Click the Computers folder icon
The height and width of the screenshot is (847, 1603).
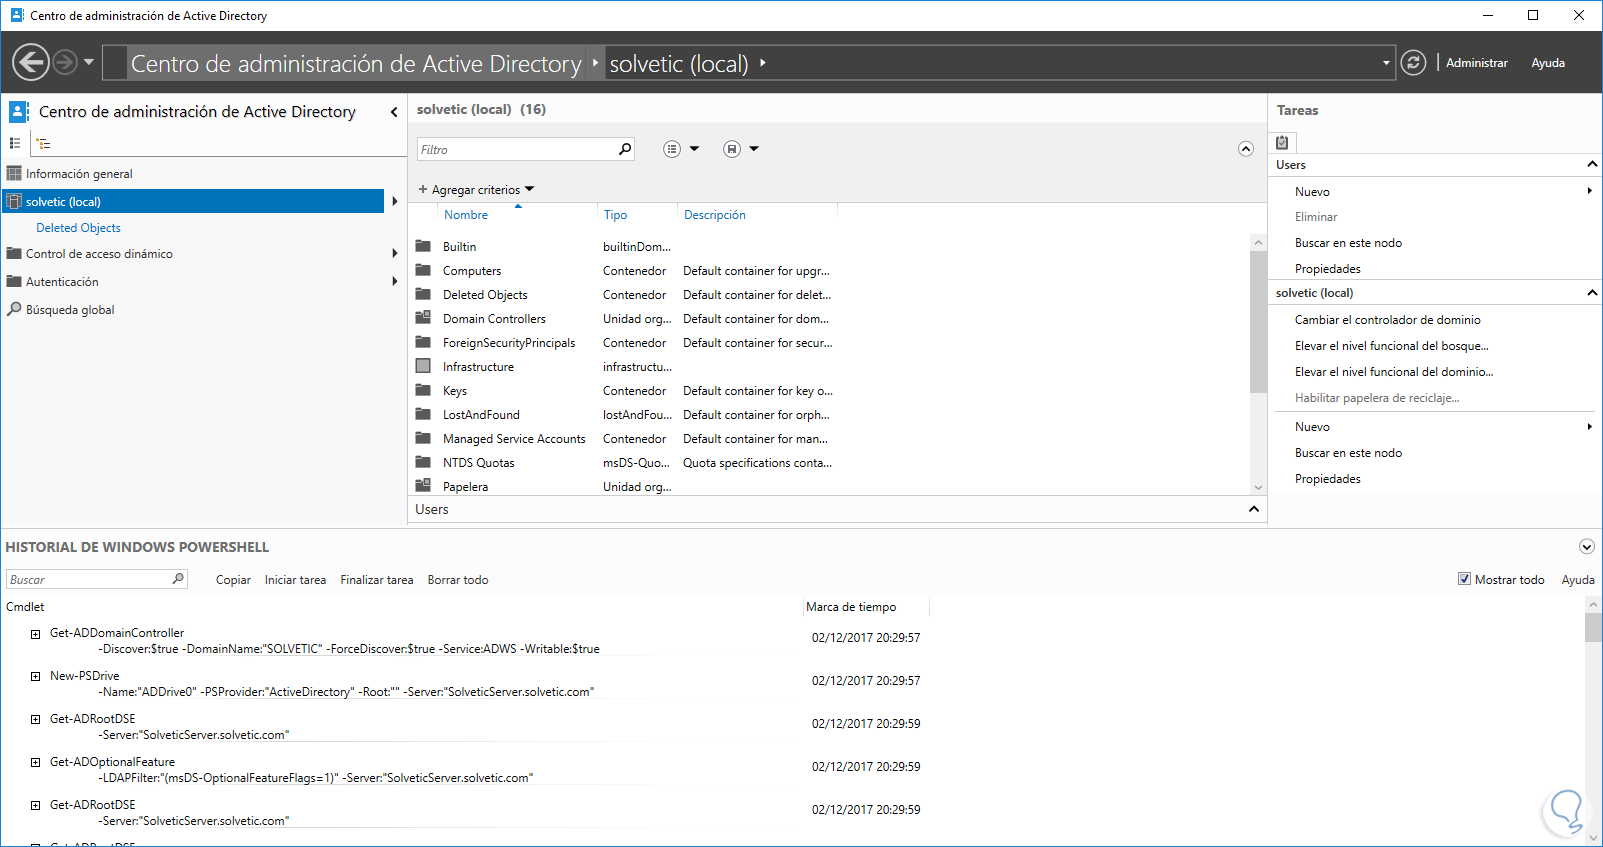click(x=423, y=270)
